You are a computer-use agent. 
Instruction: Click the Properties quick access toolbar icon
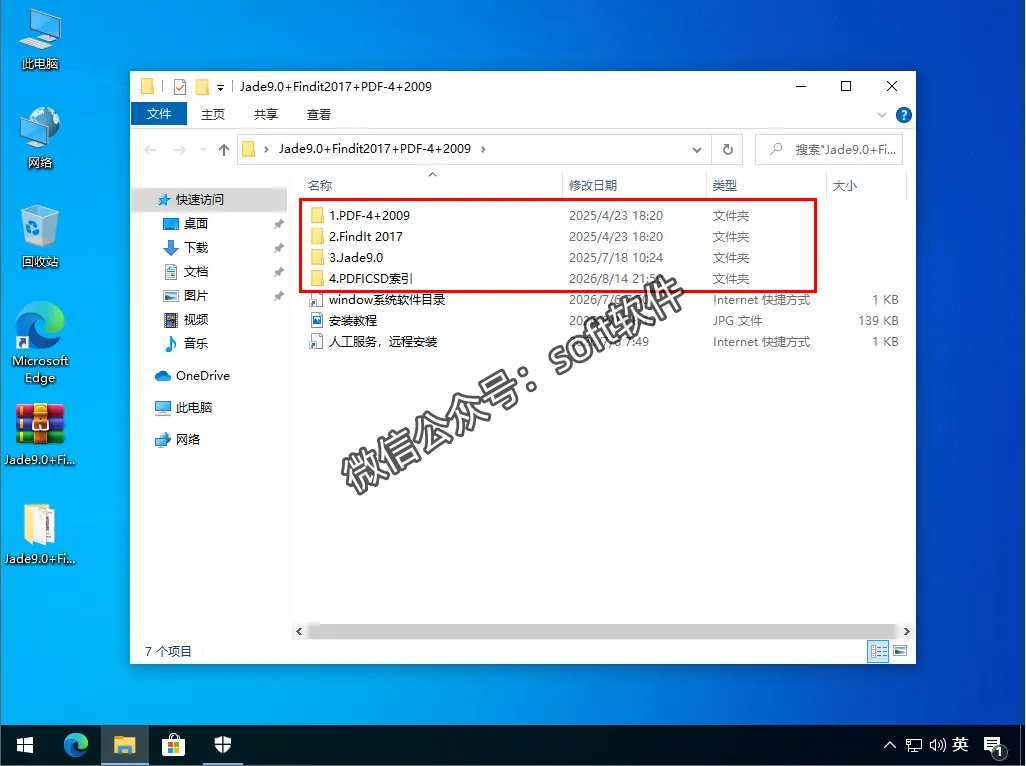point(179,86)
